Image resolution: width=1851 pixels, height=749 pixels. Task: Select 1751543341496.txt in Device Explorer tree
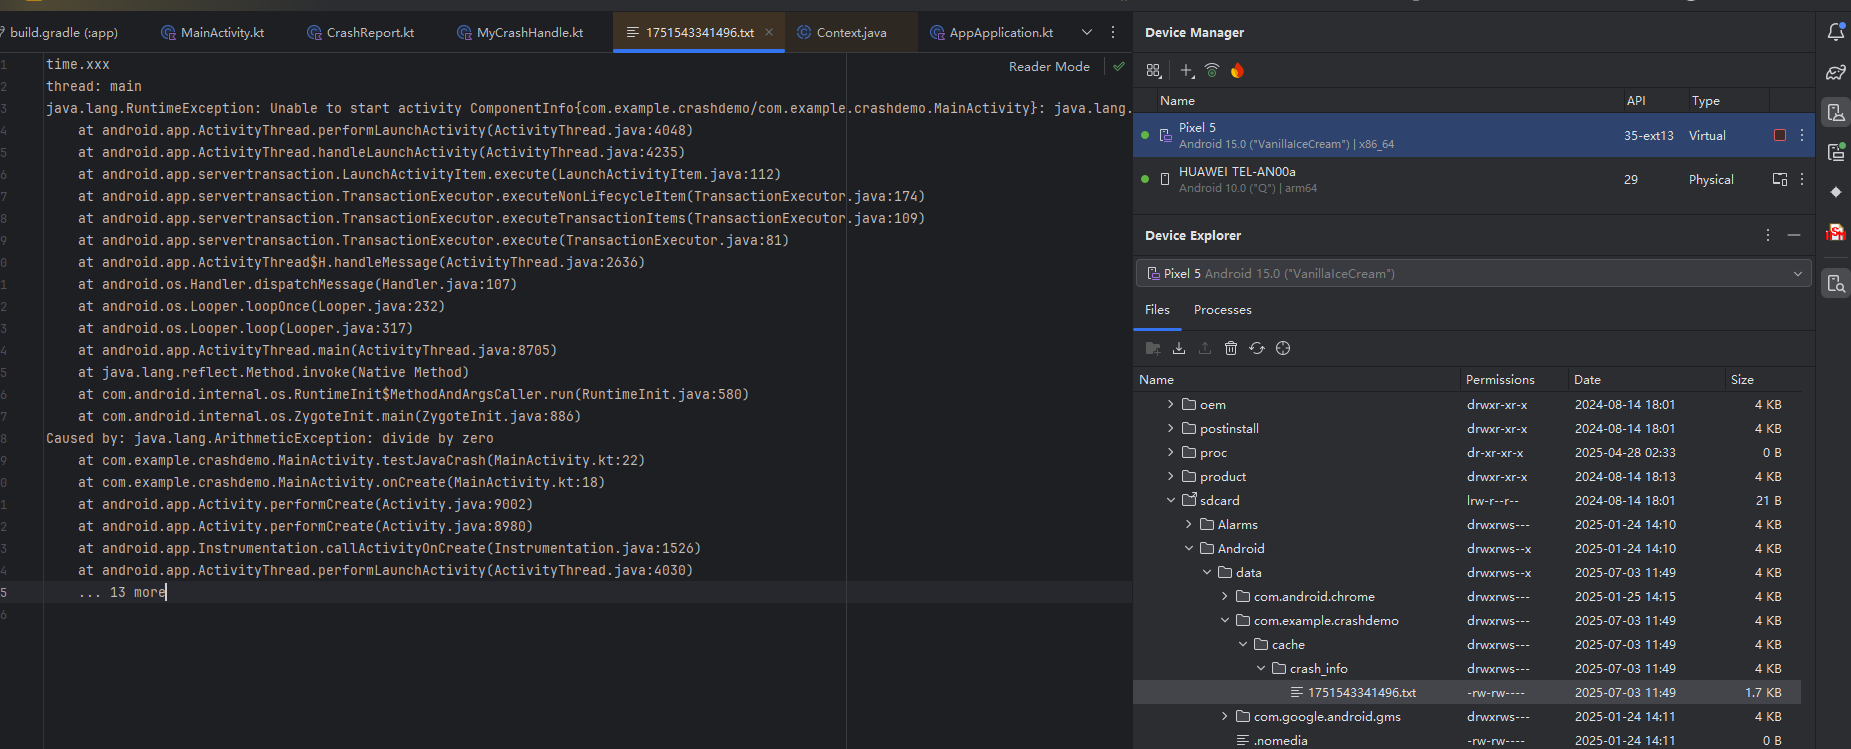click(1467, 692)
